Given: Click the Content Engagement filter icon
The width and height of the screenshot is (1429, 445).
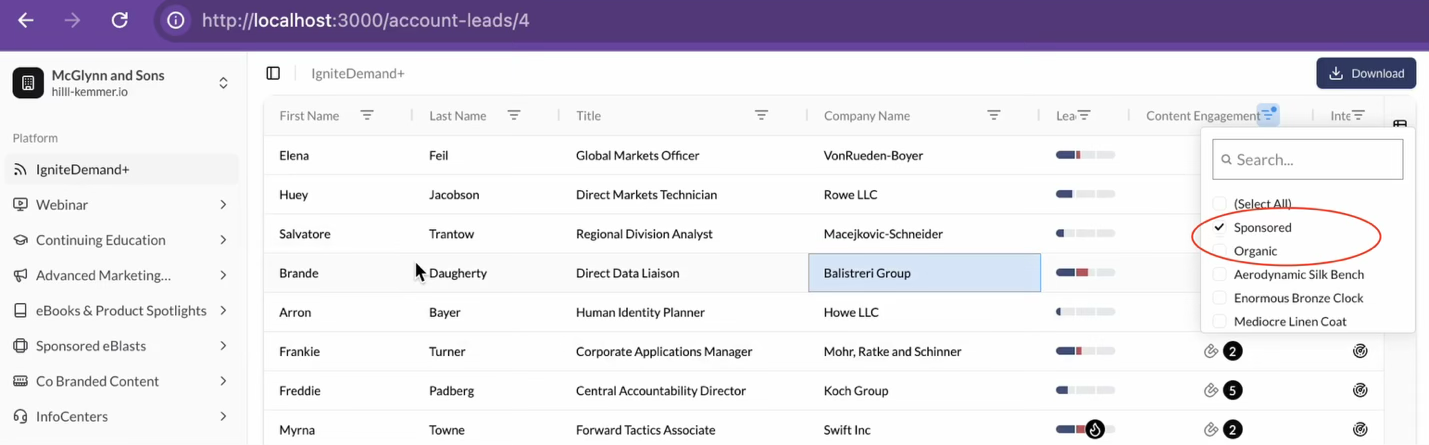Looking at the screenshot, I should 1268,115.
